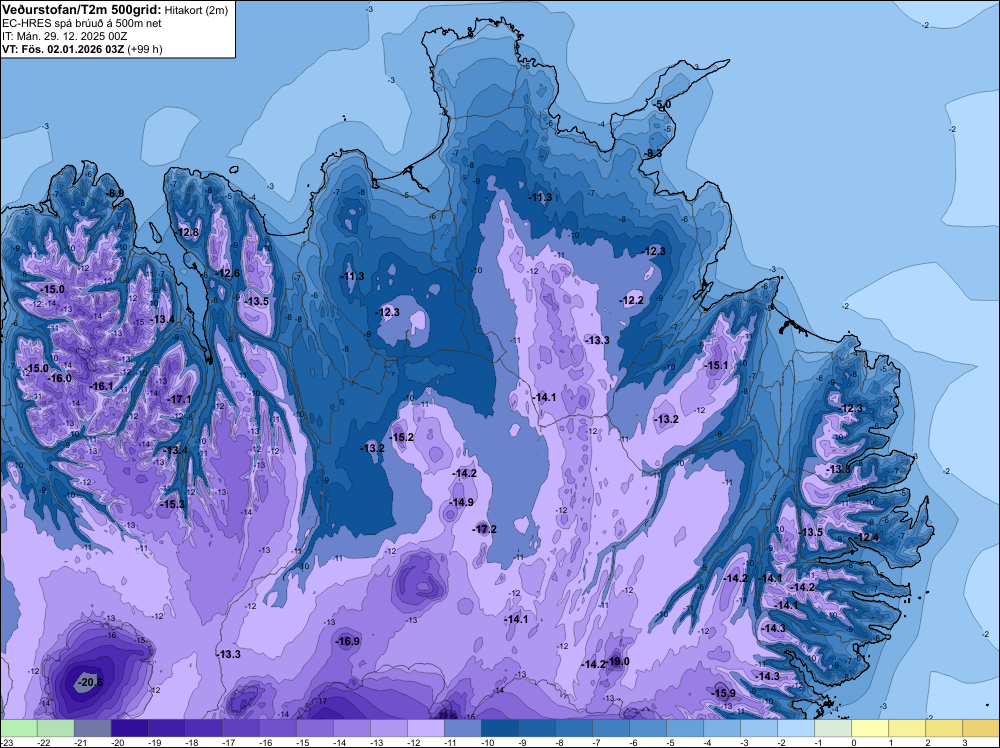Viewport: 1000px width, 748px height.
Task: Click the legend swatch labeled 3
Action: click(980, 728)
